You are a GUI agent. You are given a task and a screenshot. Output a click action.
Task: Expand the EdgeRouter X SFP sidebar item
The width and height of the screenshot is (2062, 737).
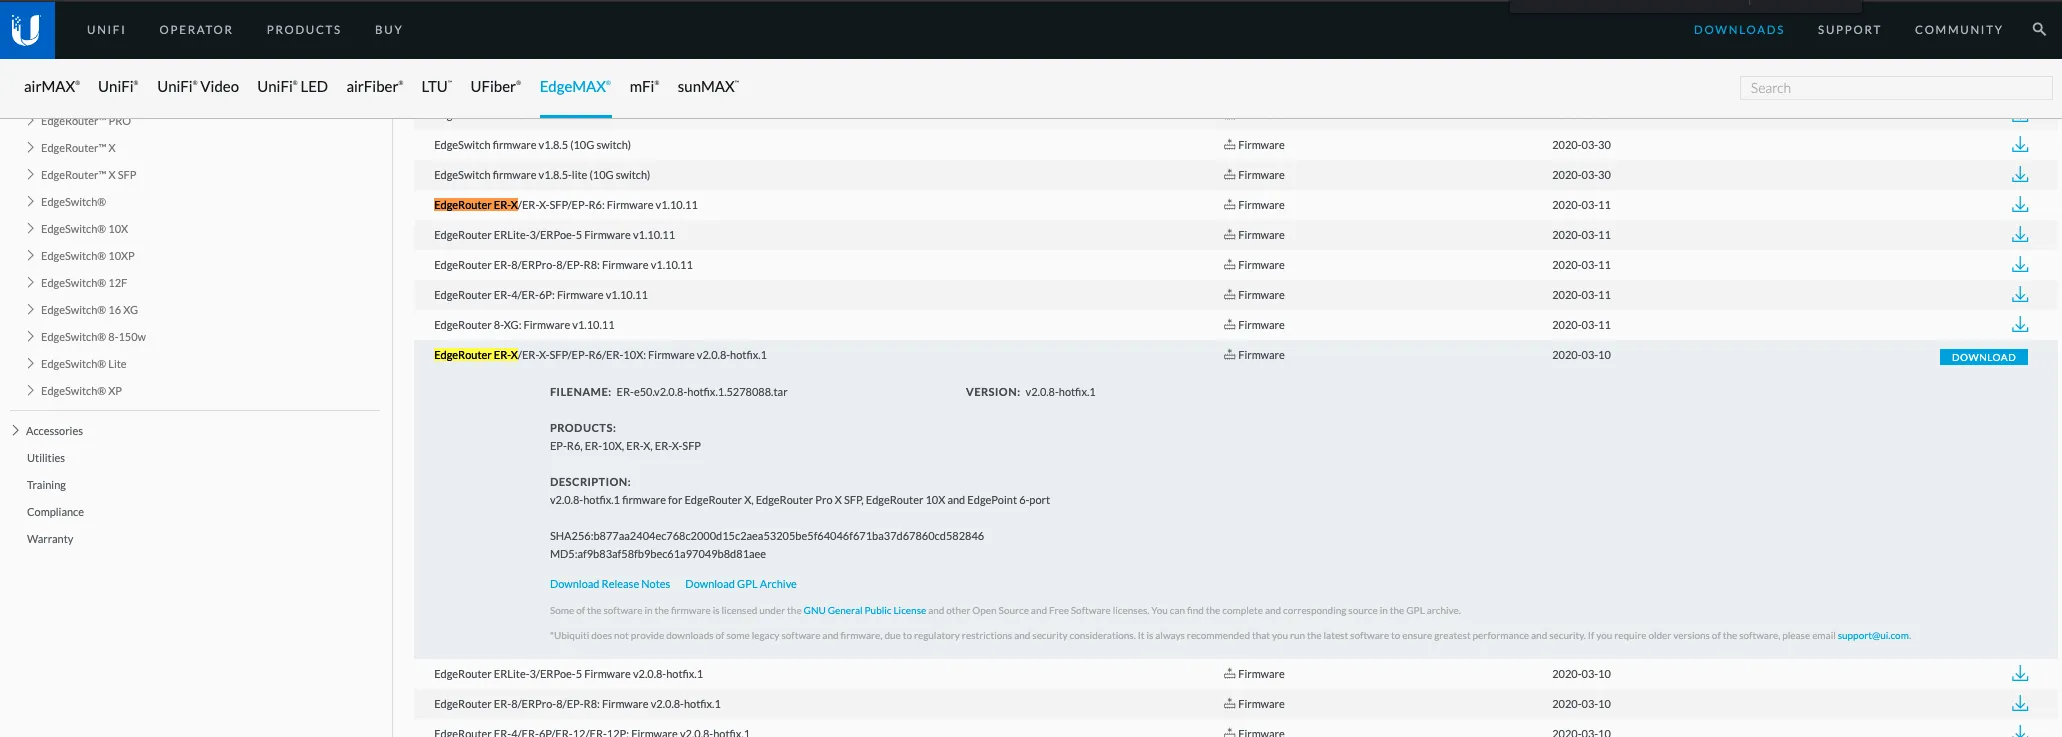pyautogui.click(x=31, y=175)
